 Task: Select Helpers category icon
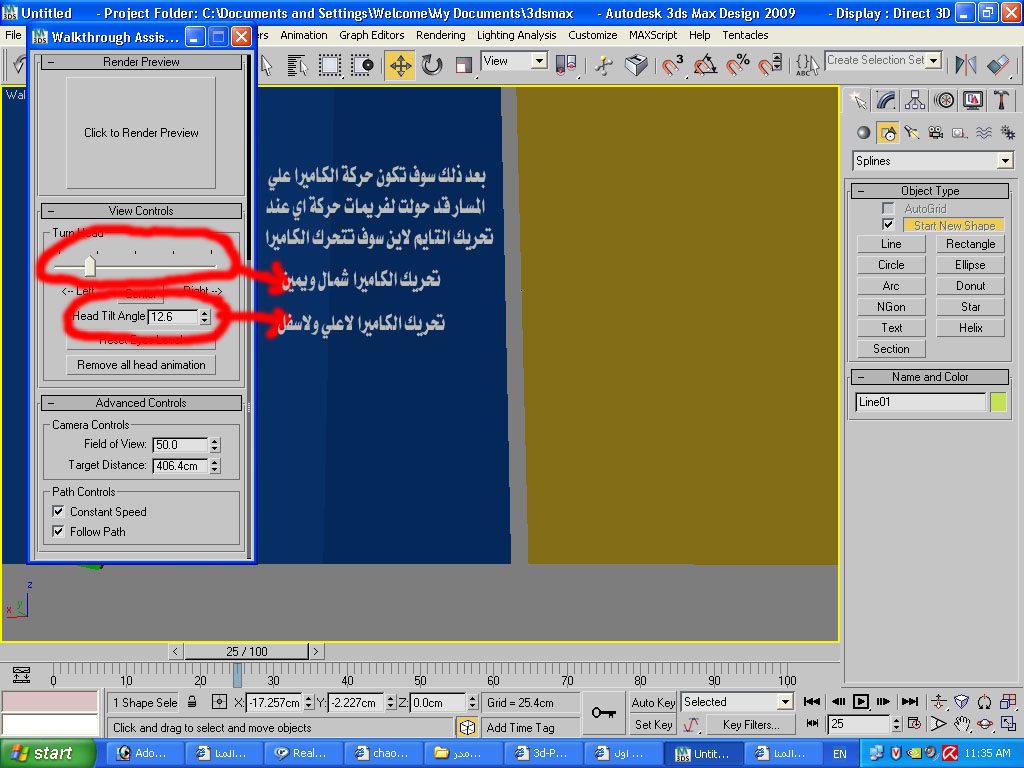coord(960,133)
